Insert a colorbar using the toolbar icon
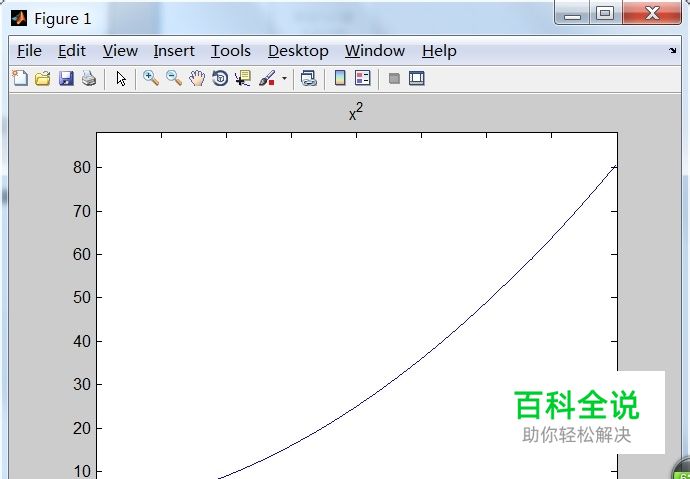 point(340,78)
